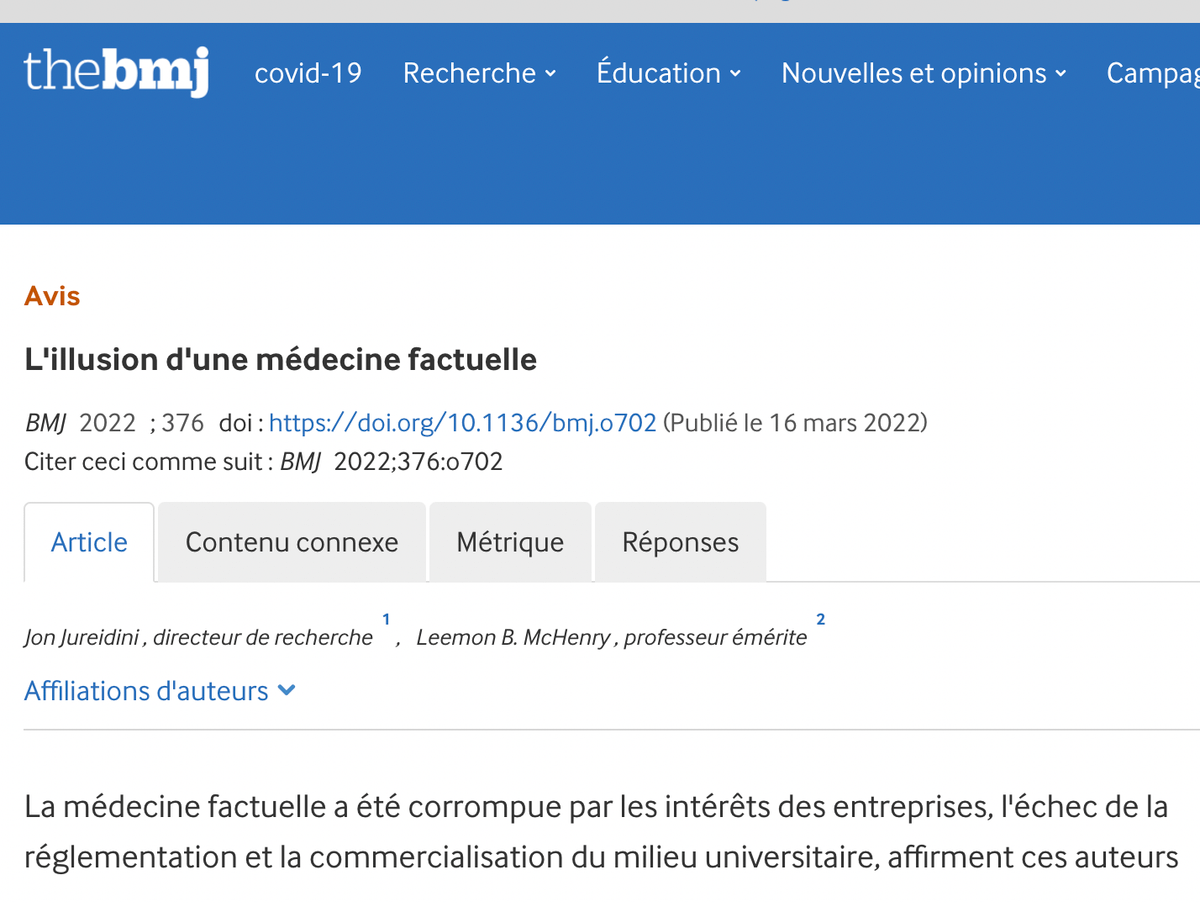The width and height of the screenshot is (1200, 903).
Task: Open the doi.org article link
Action: (x=462, y=423)
